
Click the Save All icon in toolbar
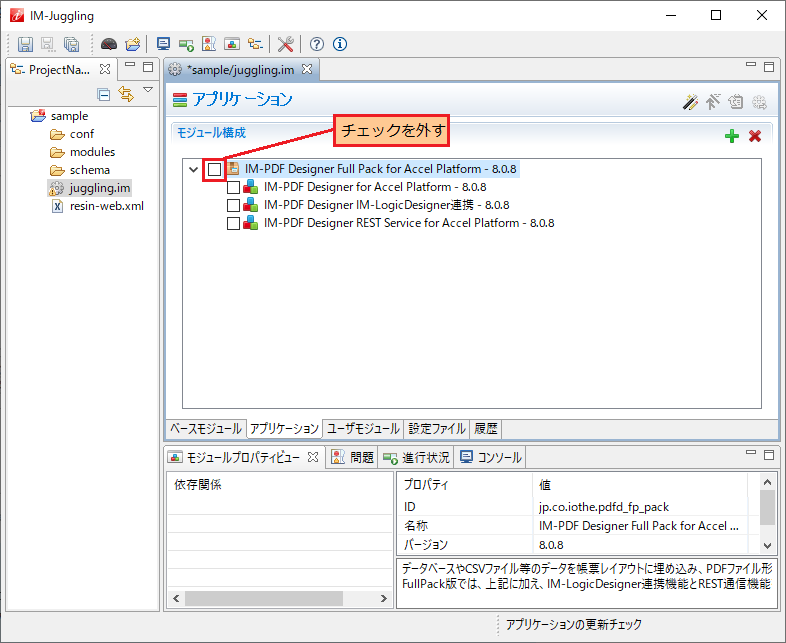pos(71,44)
